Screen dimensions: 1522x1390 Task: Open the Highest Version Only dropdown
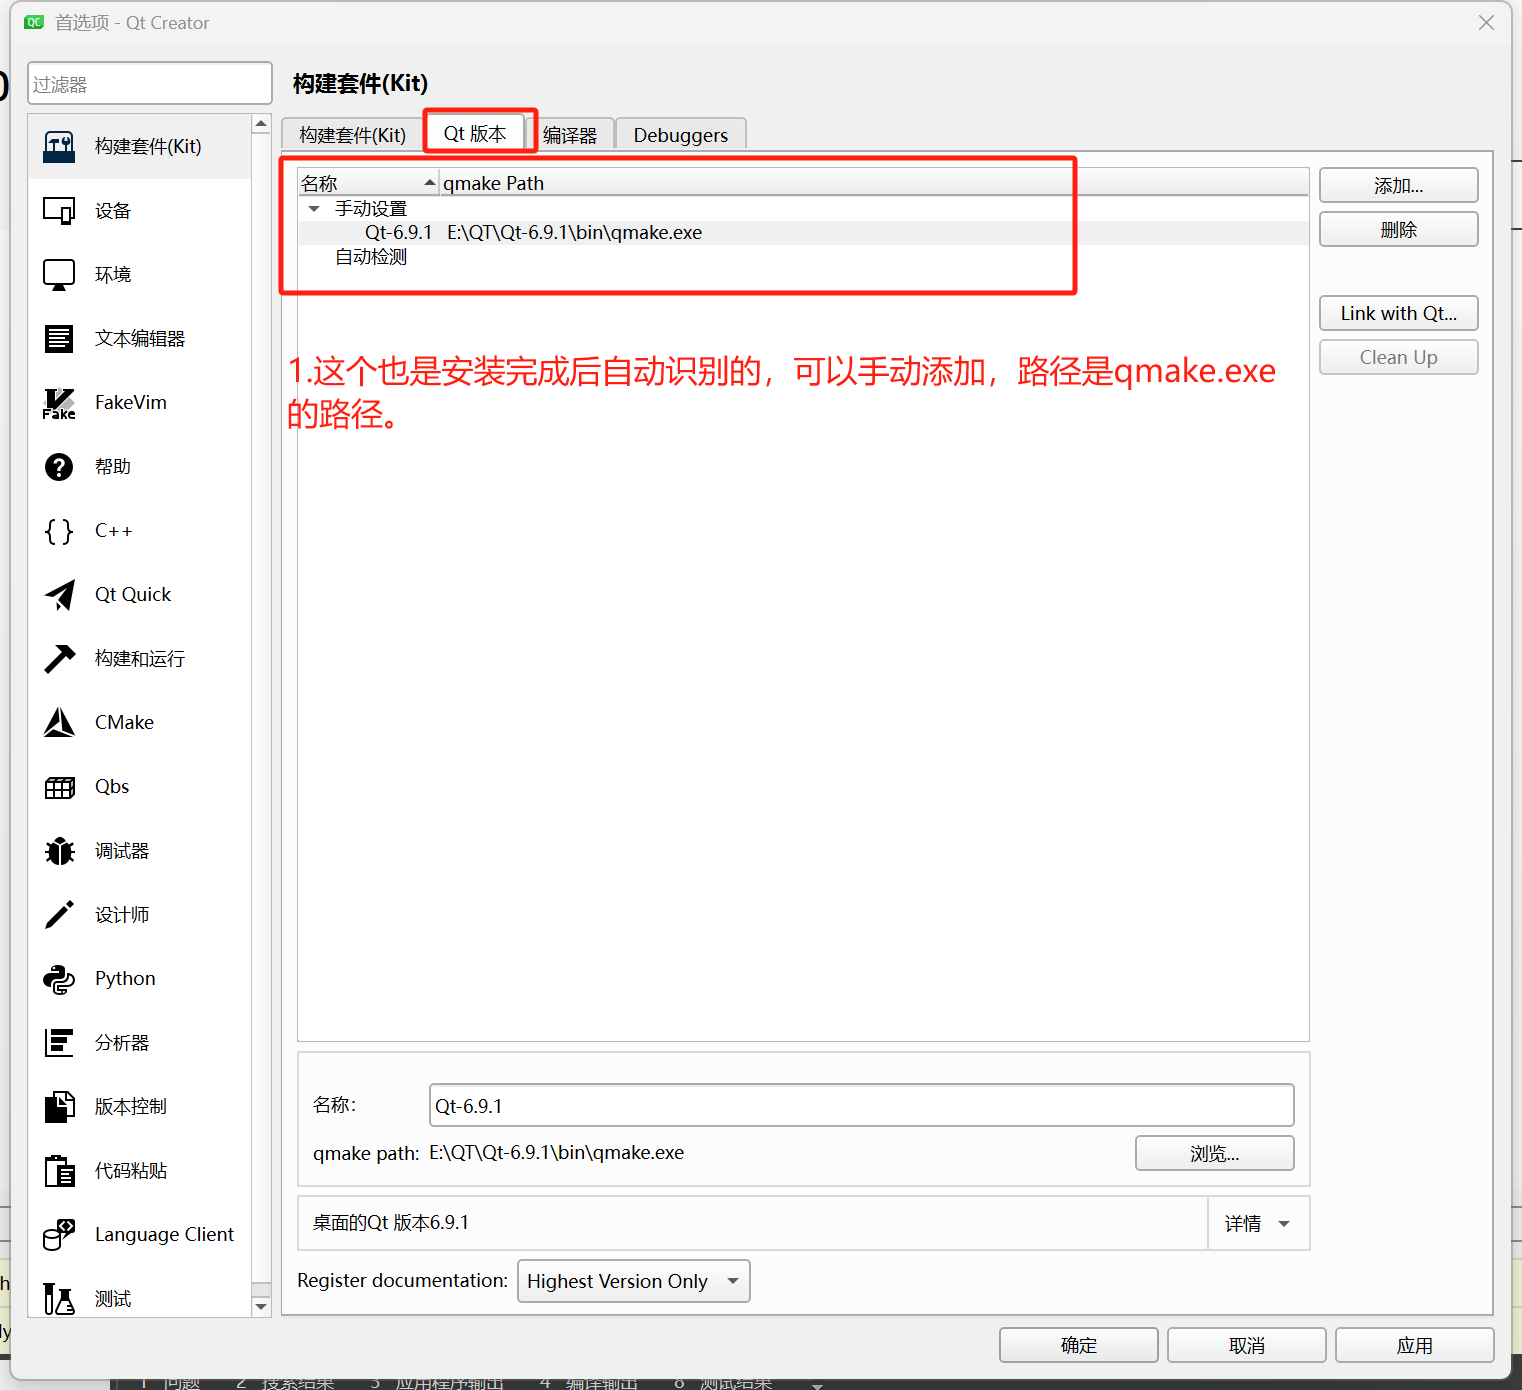(633, 1281)
